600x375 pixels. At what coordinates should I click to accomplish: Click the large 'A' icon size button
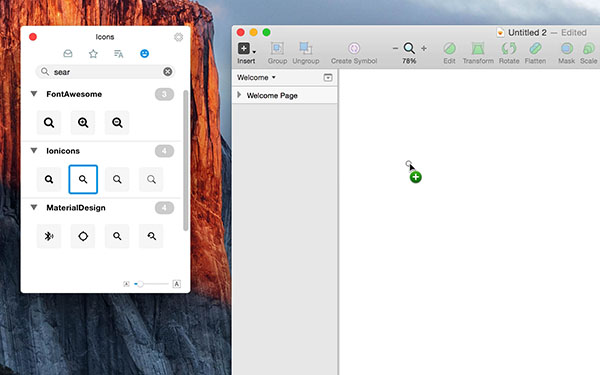tap(176, 284)
